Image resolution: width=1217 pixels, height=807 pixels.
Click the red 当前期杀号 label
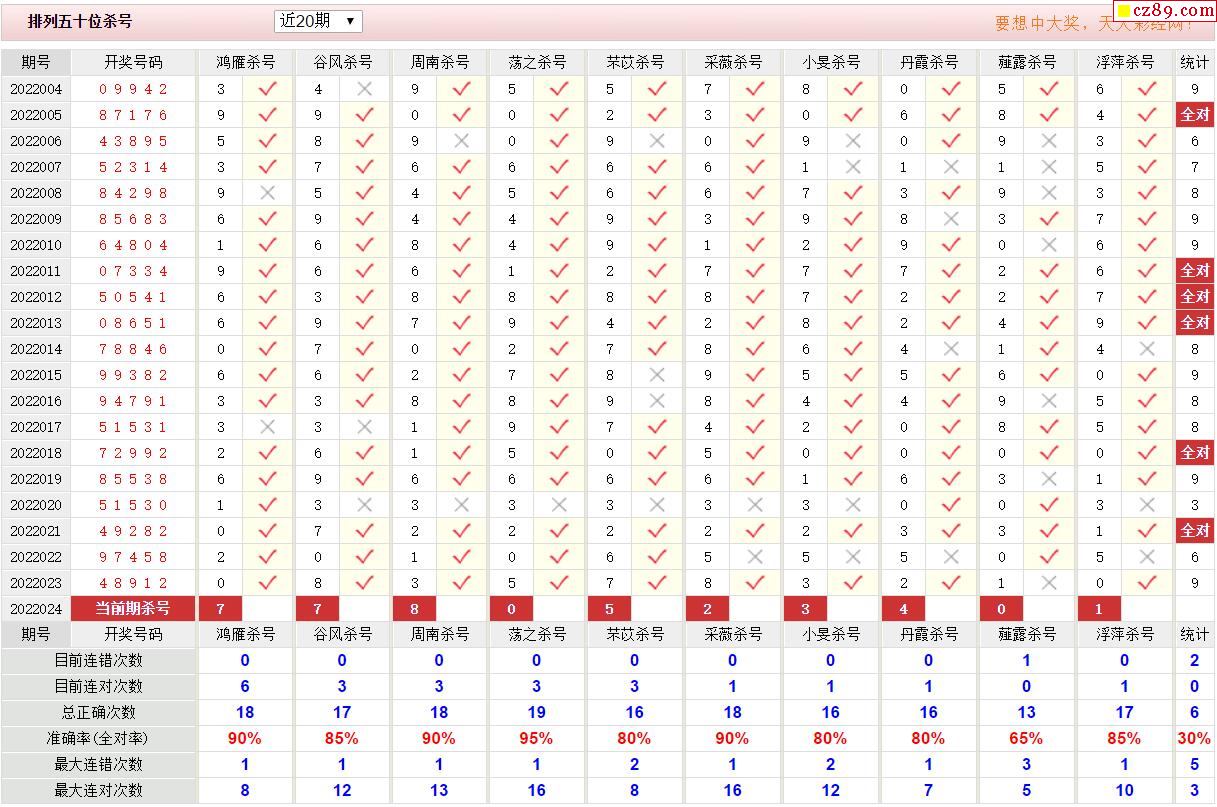tap(133, 608)
